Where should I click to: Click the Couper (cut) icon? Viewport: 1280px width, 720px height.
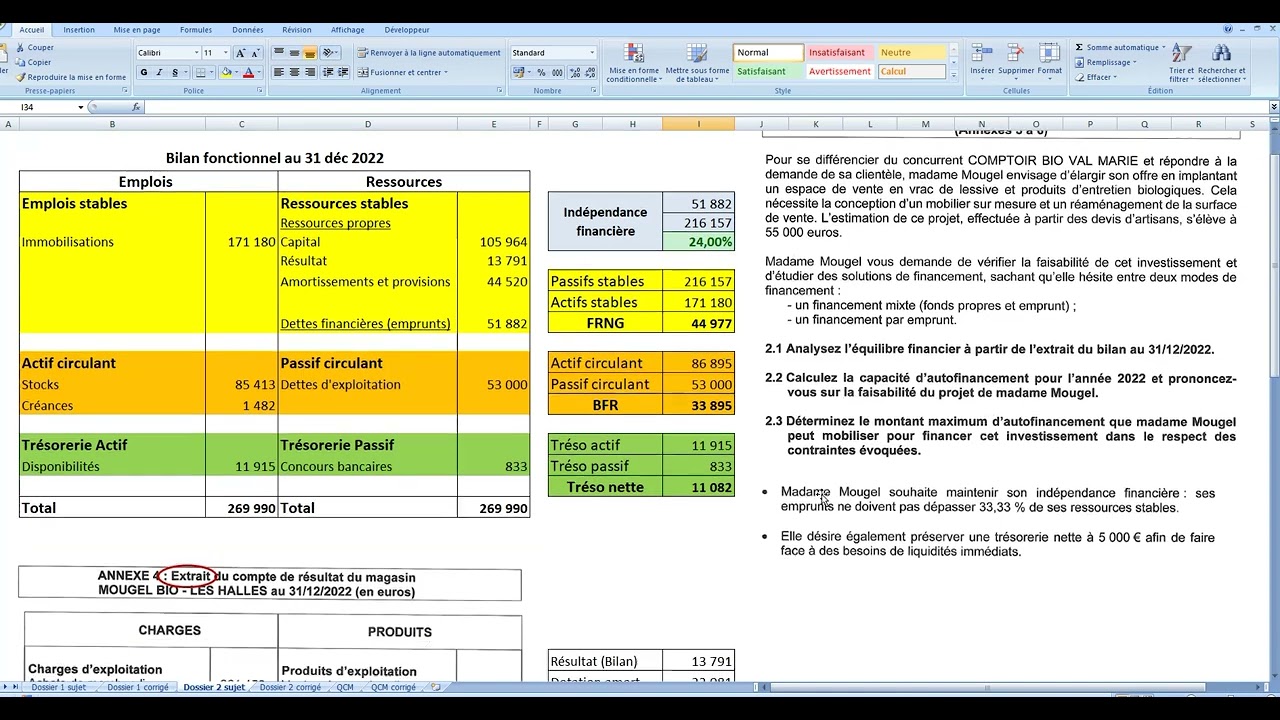[21, 47]
